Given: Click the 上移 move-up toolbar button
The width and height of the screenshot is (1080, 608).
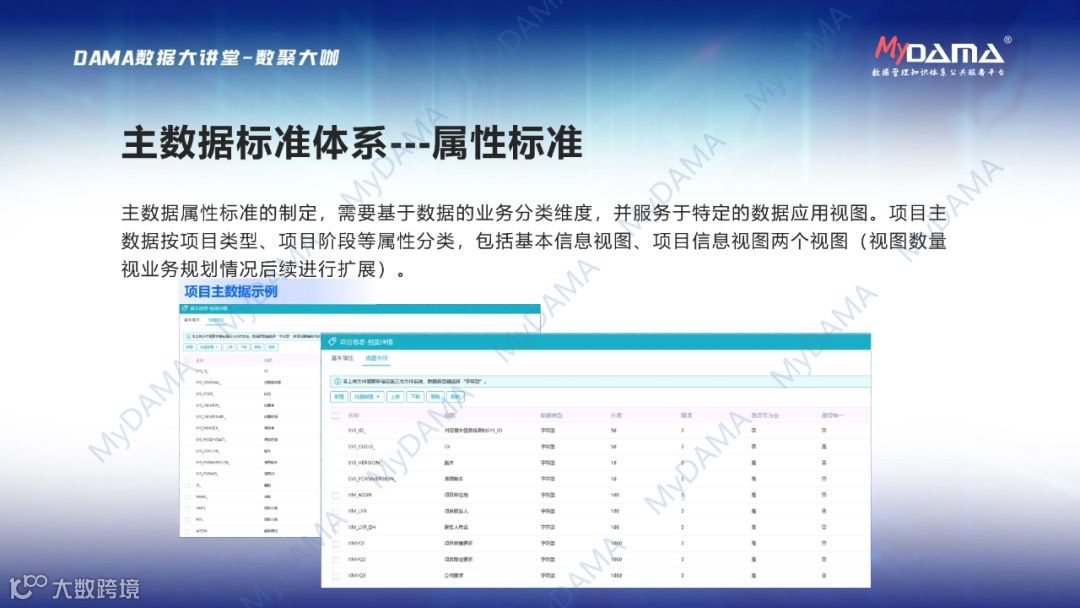Looking at the screenshot, I should pos(394,398).
